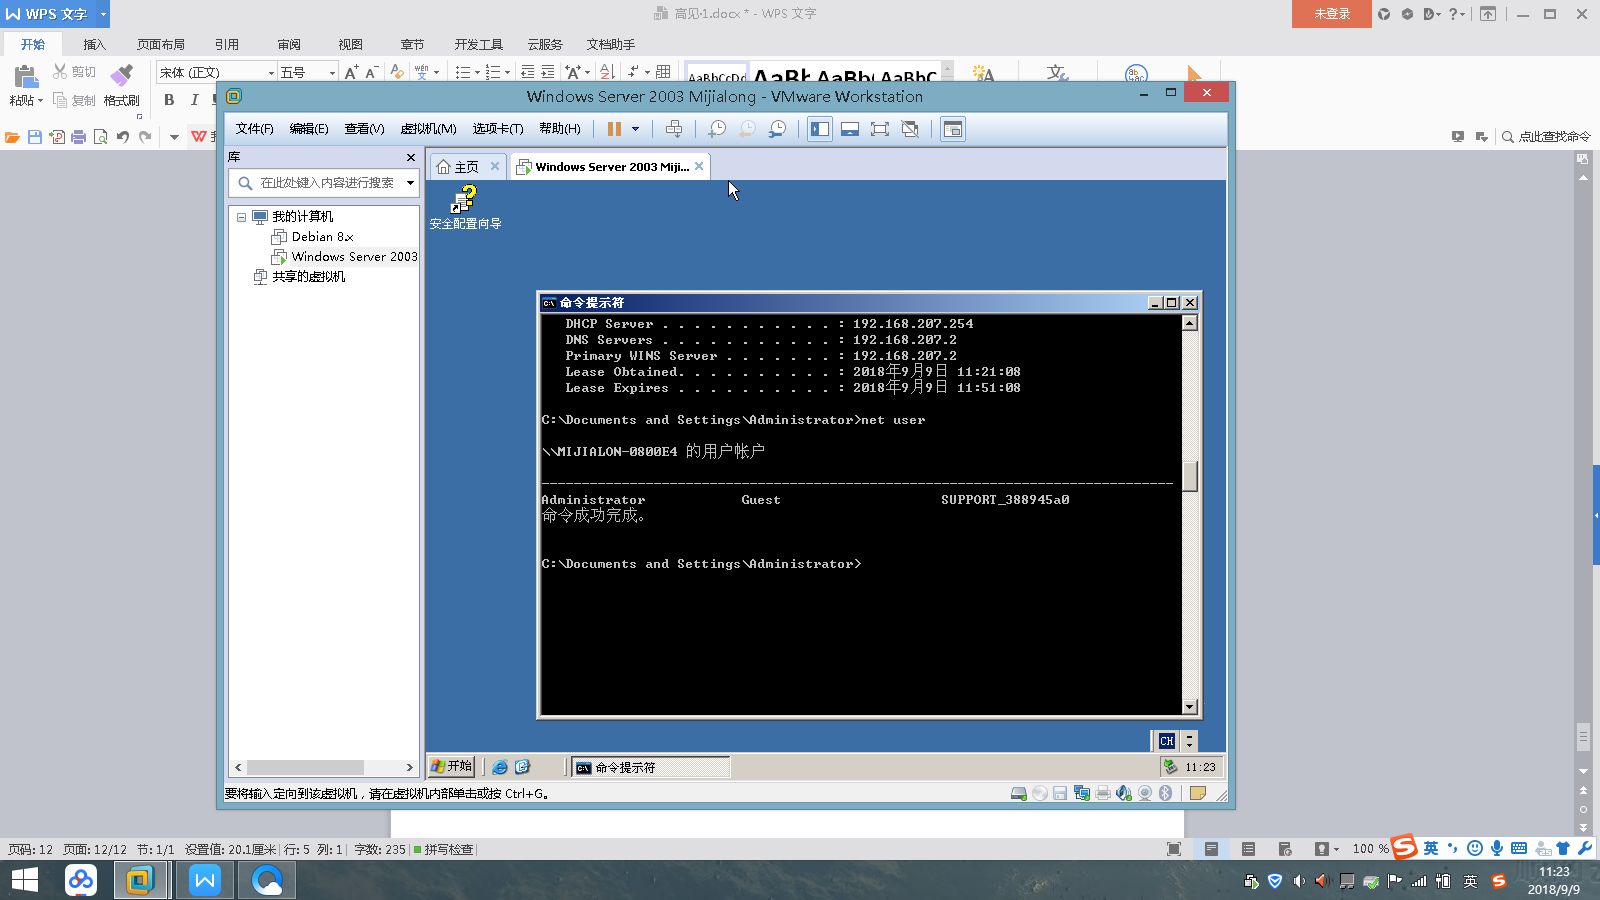
Task: Open the power options arrow beside pause
Action: pos(635,129)
